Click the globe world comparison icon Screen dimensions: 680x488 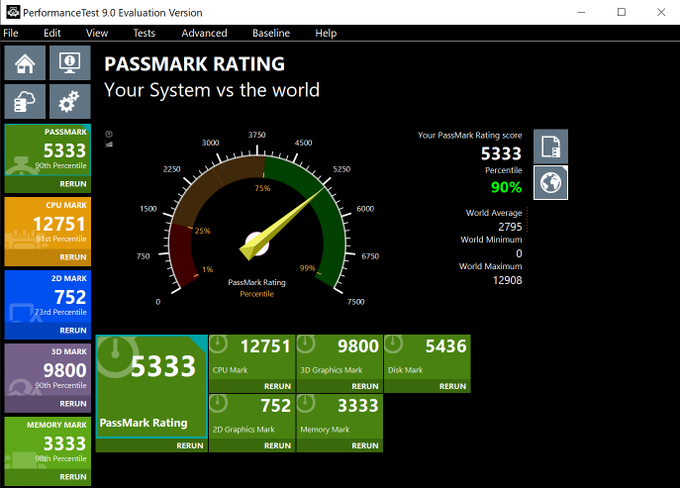[550, 183]
